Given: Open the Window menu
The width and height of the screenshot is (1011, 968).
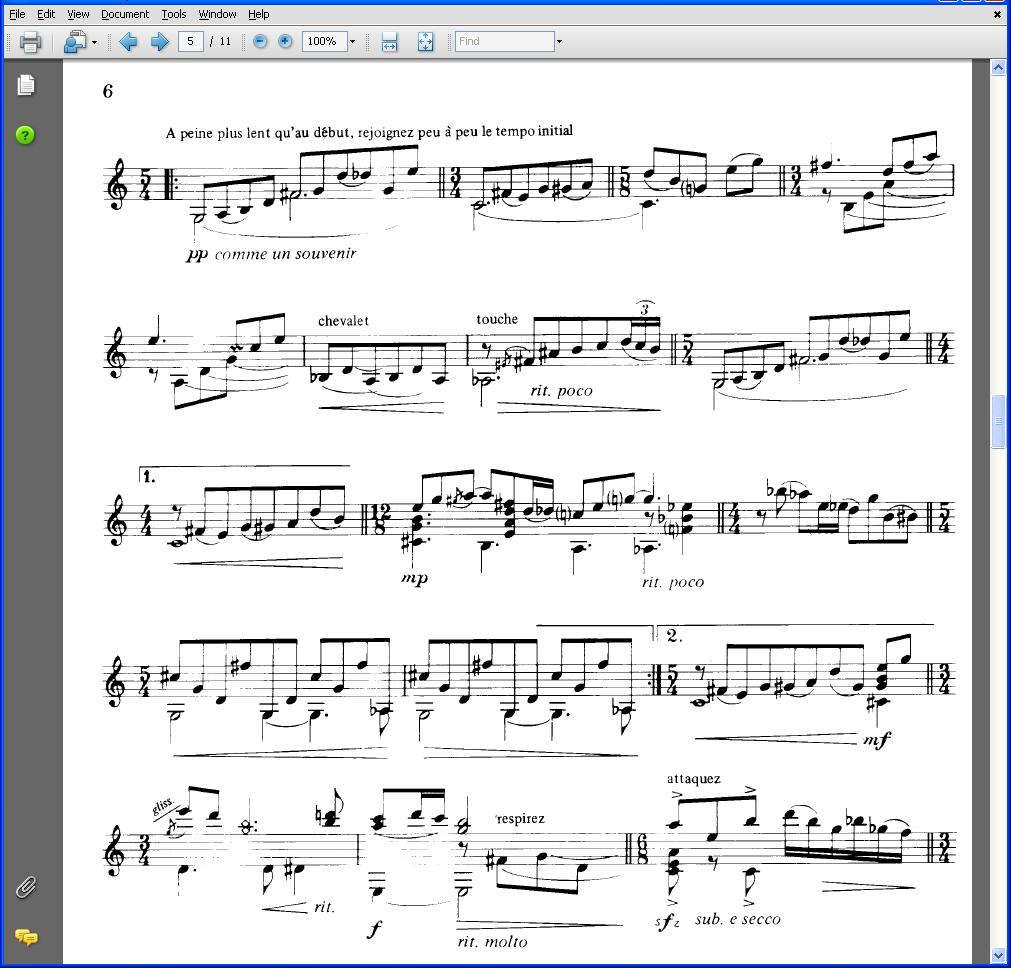Looking at the screenshot, I should pos(217,14).
